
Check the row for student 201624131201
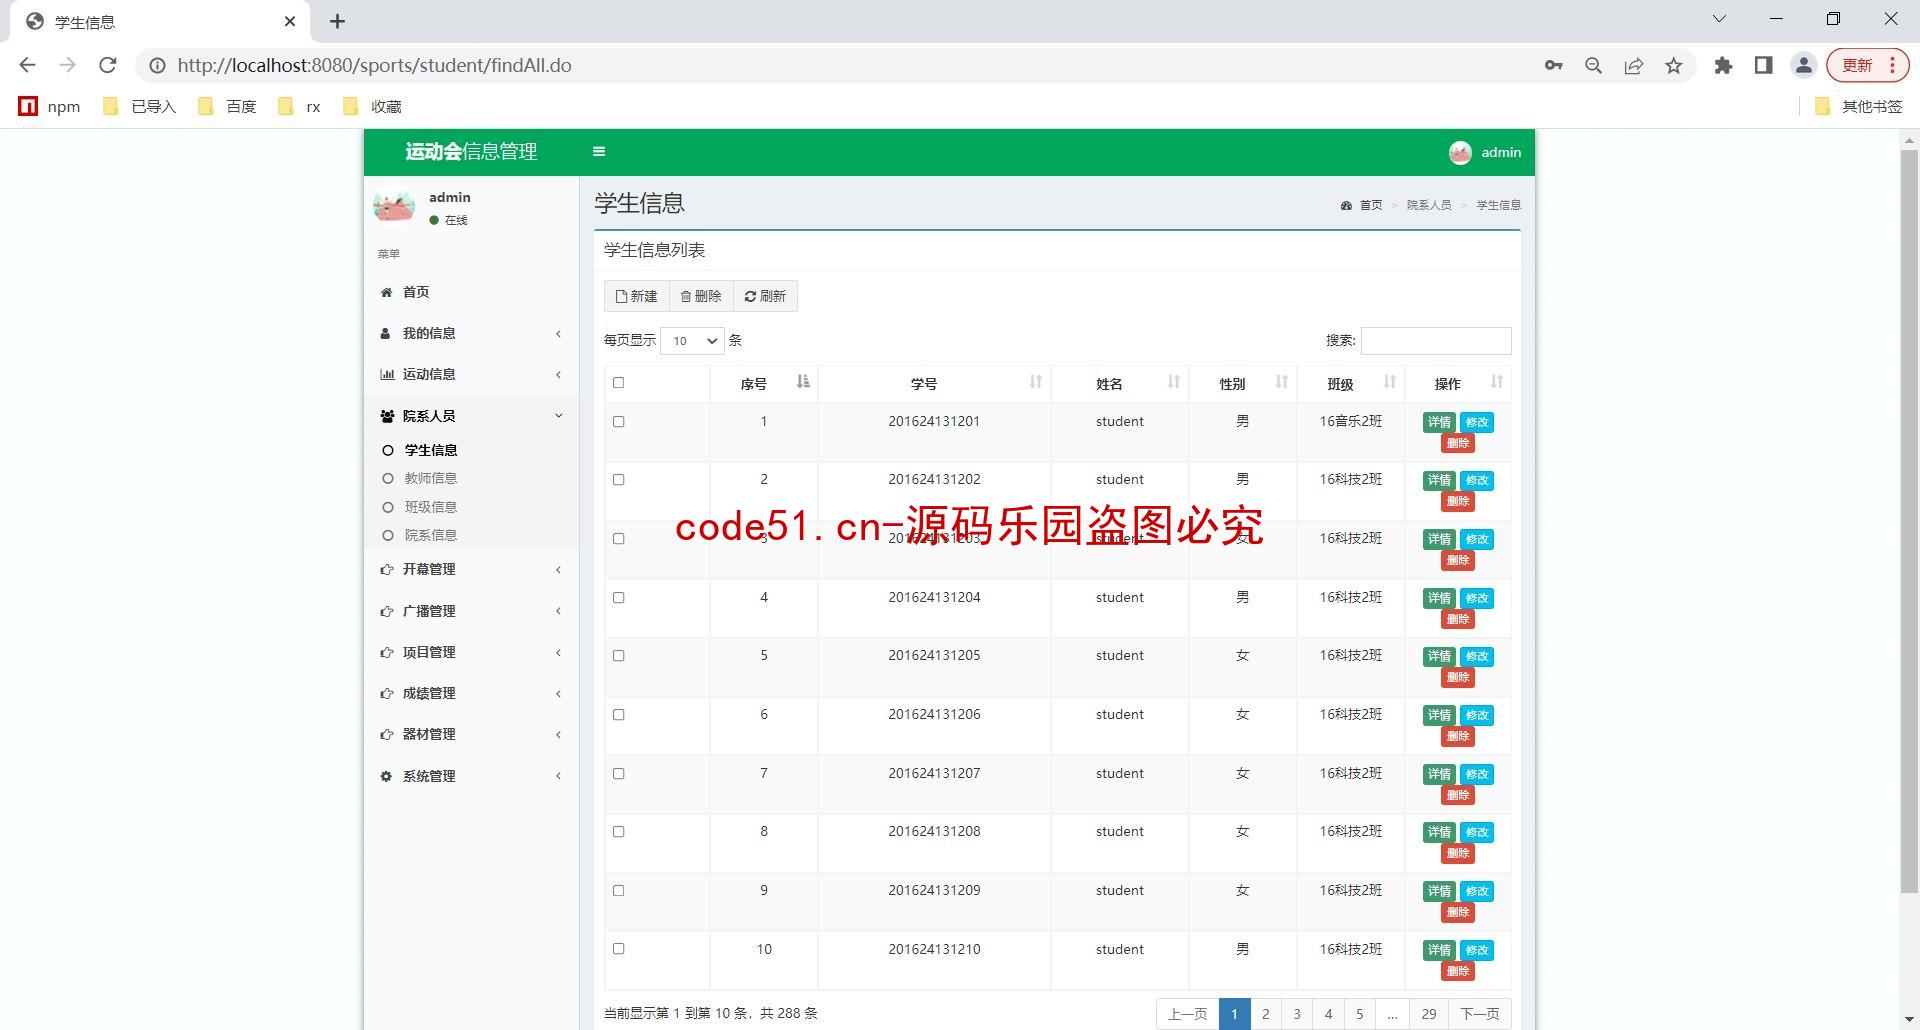618,421
